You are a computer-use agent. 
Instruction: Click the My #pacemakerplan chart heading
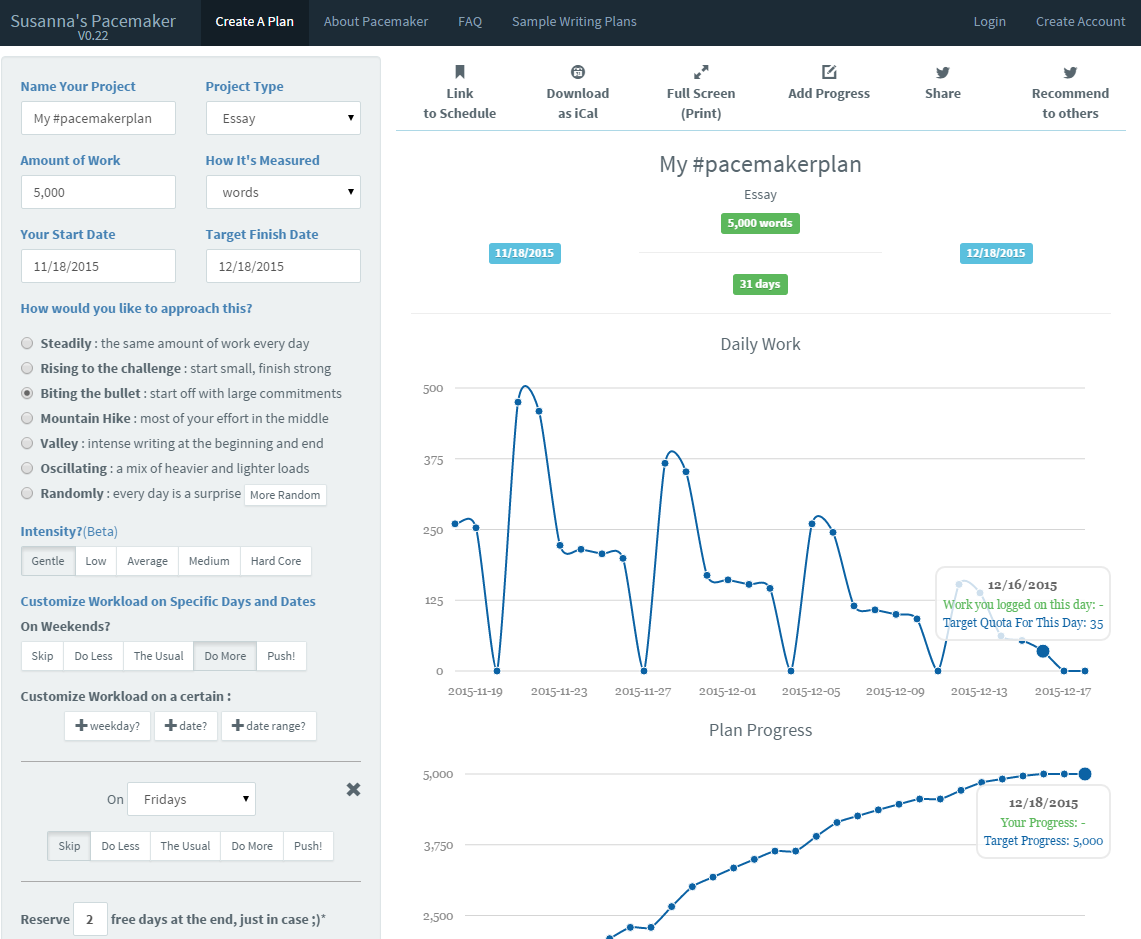point(760,165)
